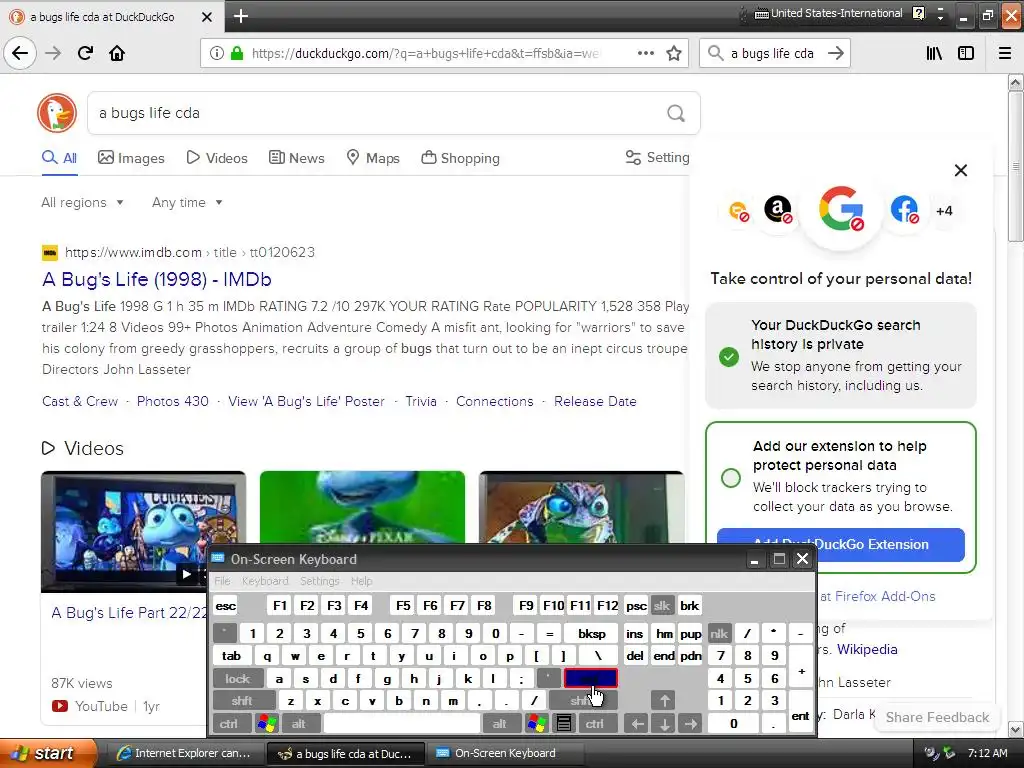Click the Trivia sublink
The height and width of the screenshot is (768, 1024).
point(421,401)
